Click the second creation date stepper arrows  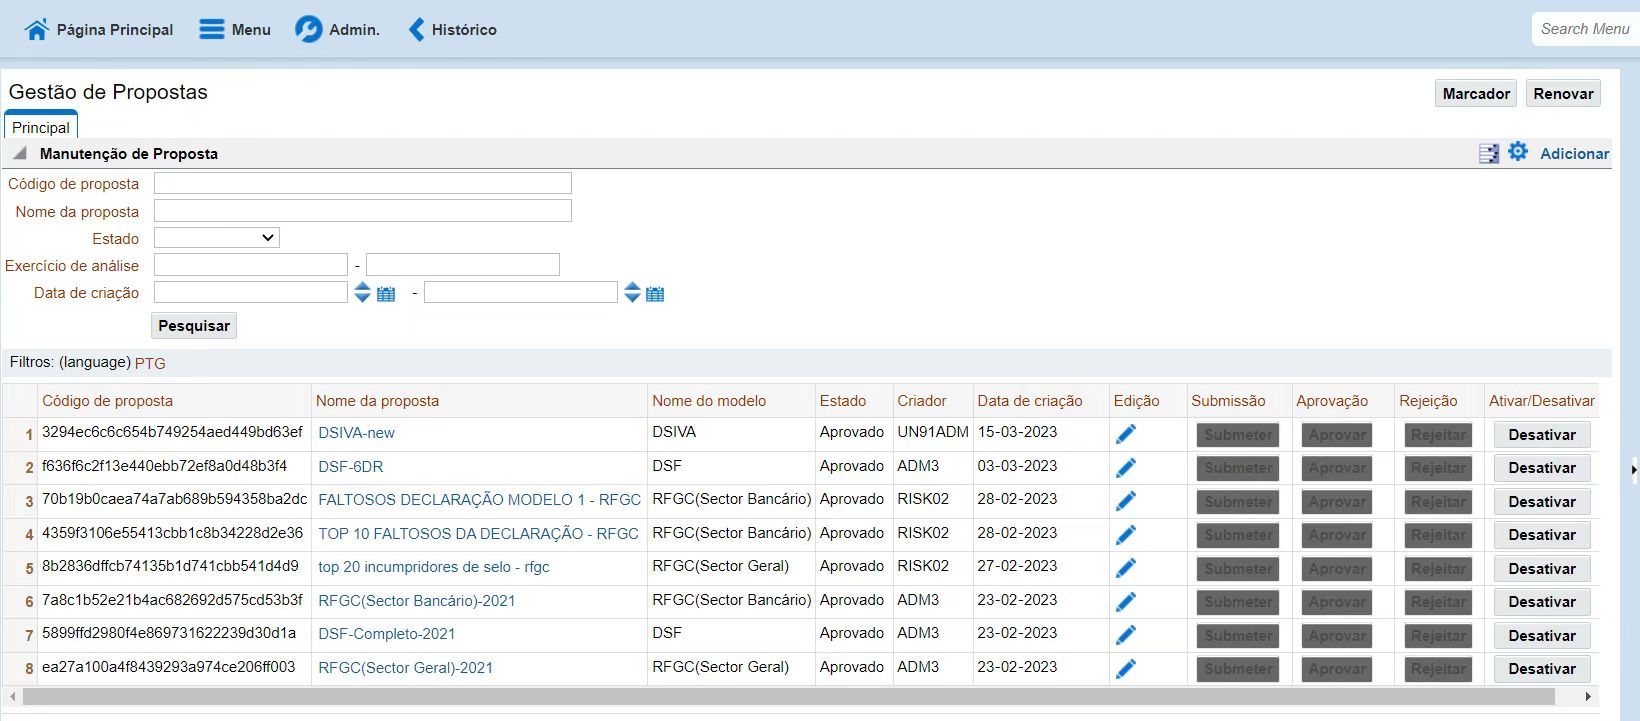tap(632, 292)
